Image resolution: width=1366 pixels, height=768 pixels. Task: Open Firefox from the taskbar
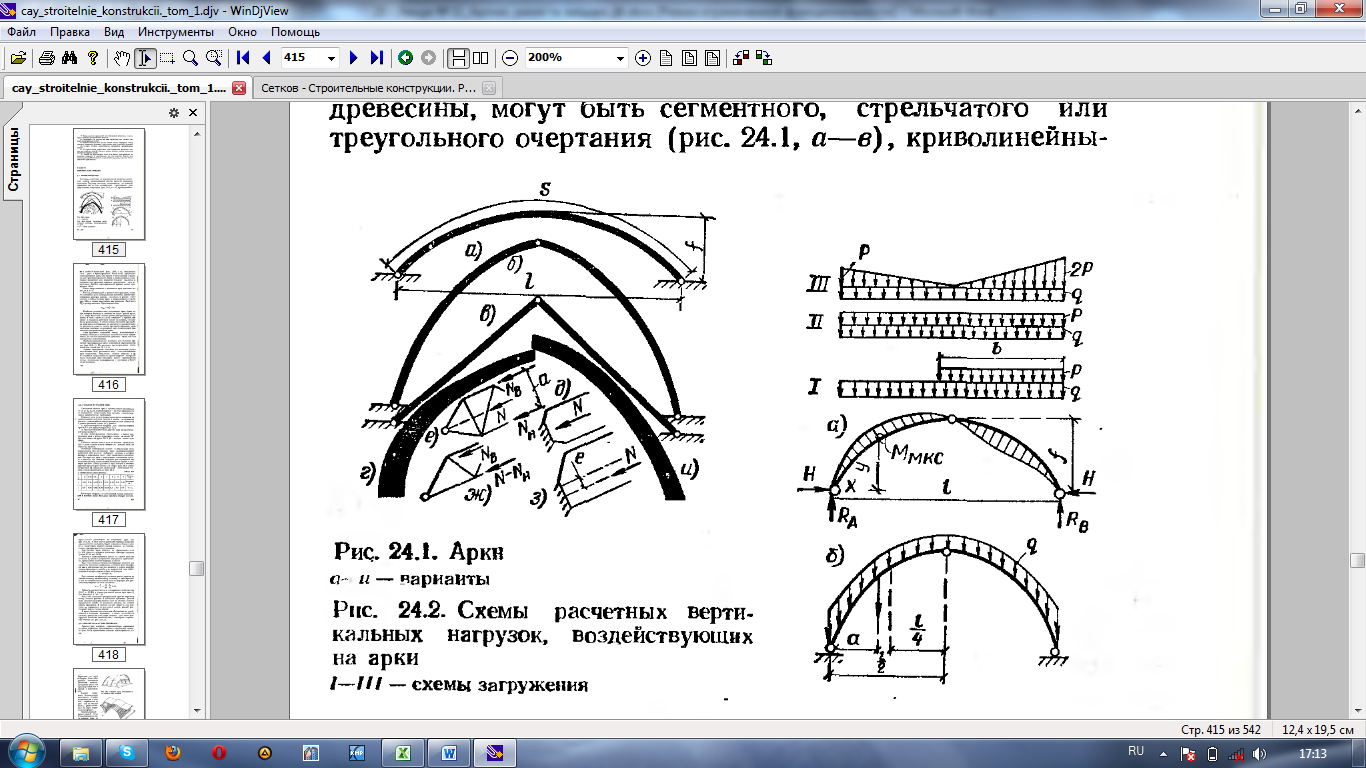[x=173, y=752]
